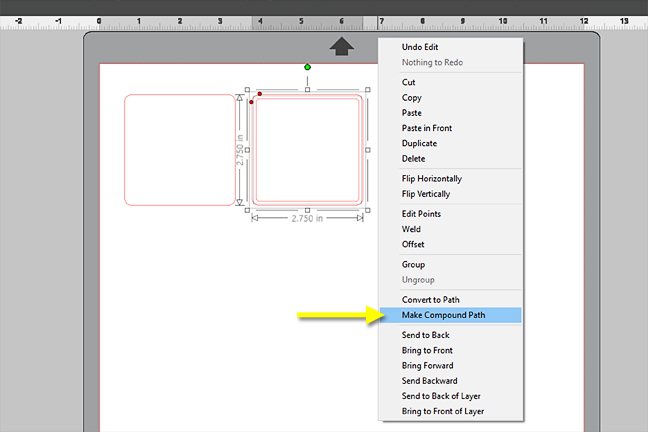
Task: Select Delete in the context menu
Action: point(450,159)
